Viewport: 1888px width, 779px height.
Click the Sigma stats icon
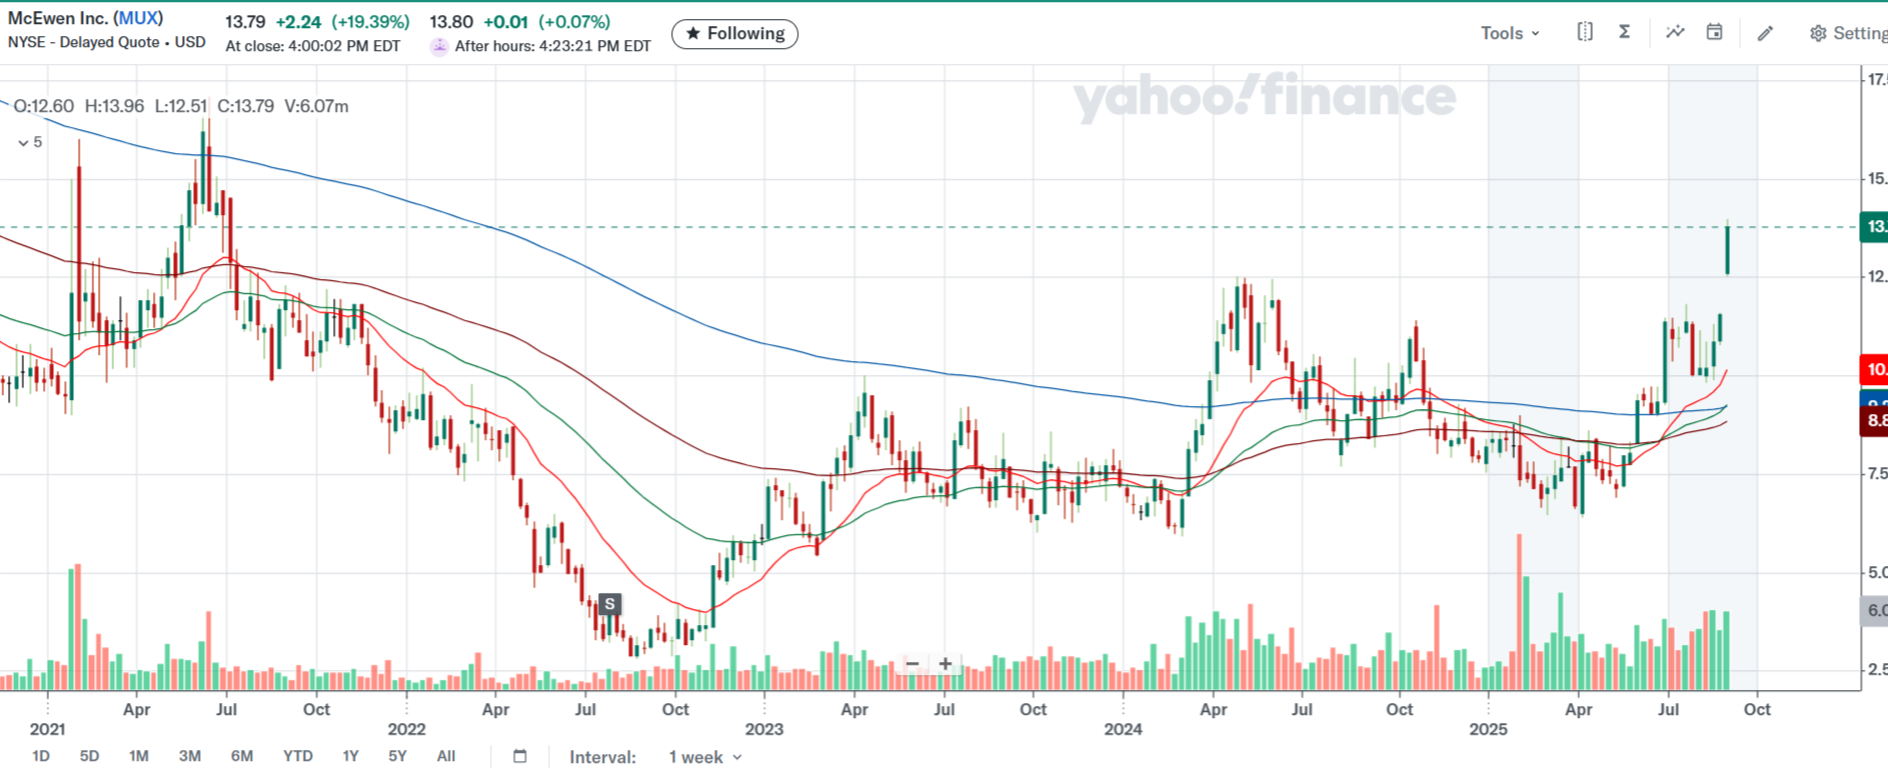1625,32
